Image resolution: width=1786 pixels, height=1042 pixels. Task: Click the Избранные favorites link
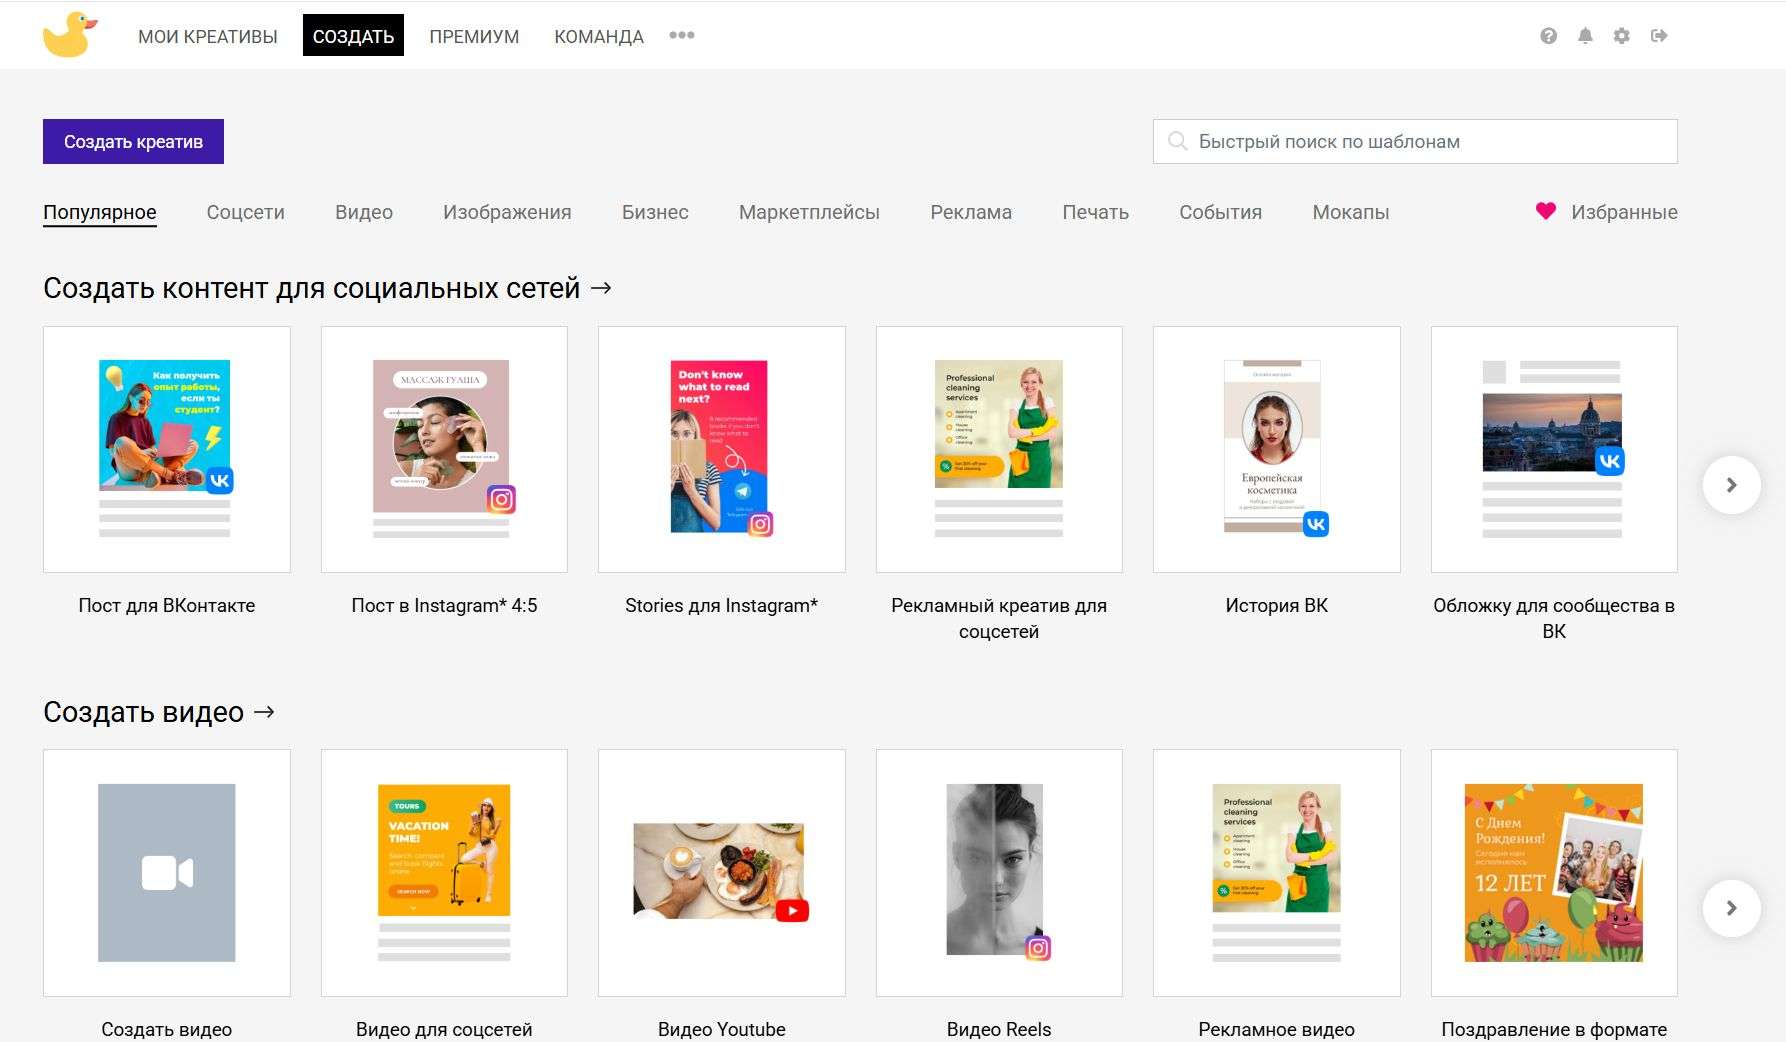[x=1624, y=212]
